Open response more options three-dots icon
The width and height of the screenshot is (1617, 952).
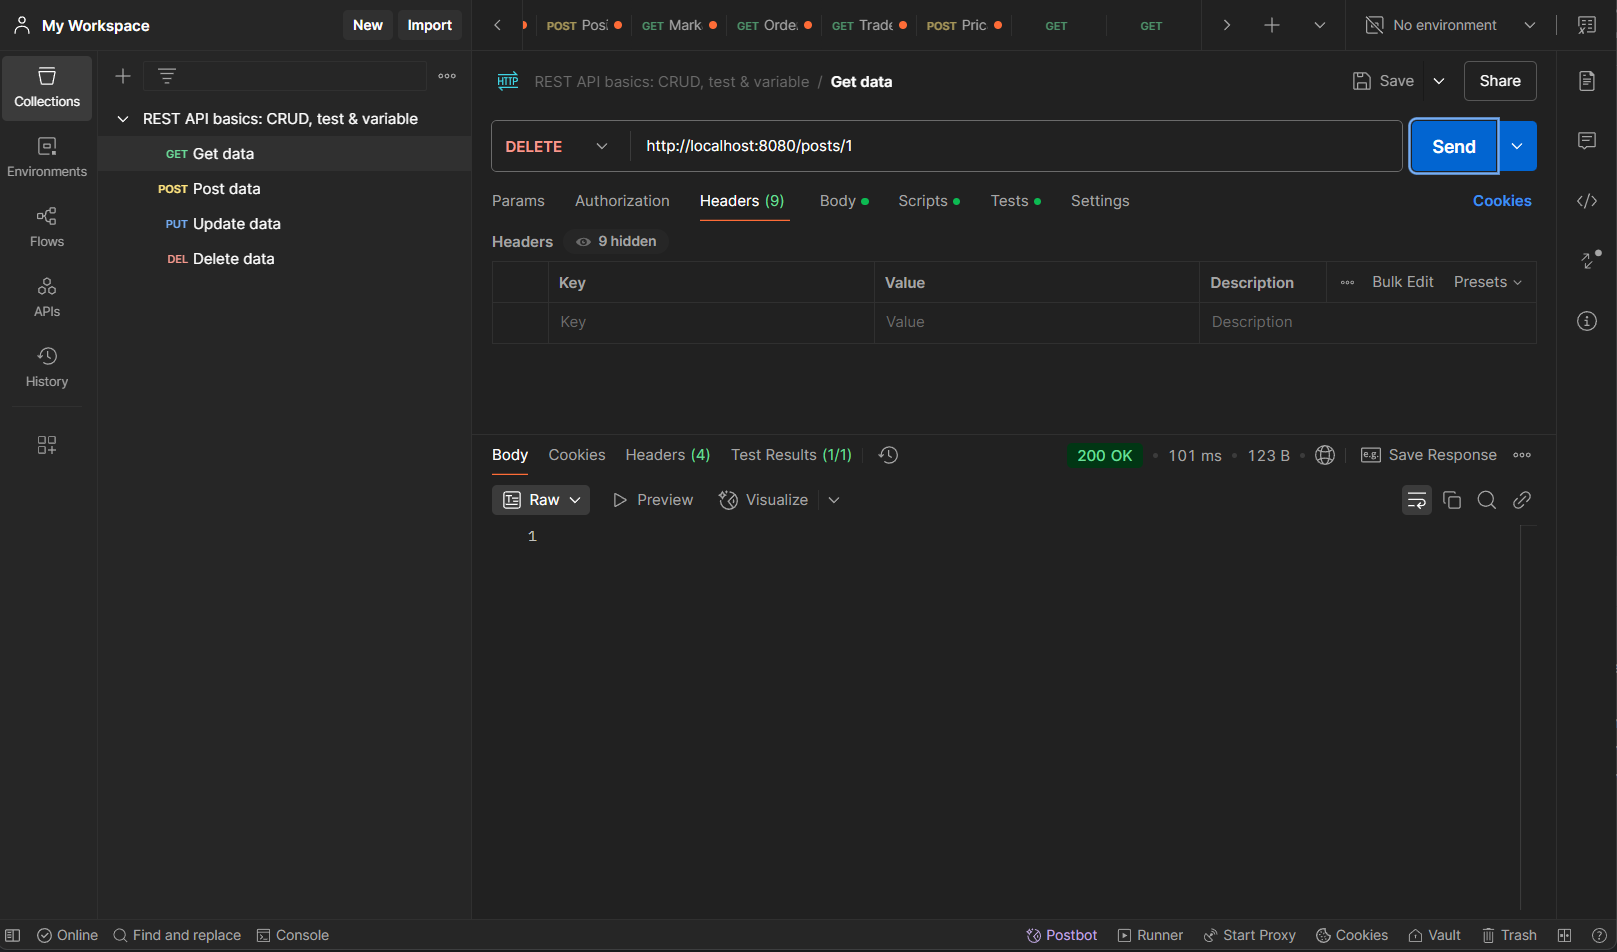click(1522, 455)
